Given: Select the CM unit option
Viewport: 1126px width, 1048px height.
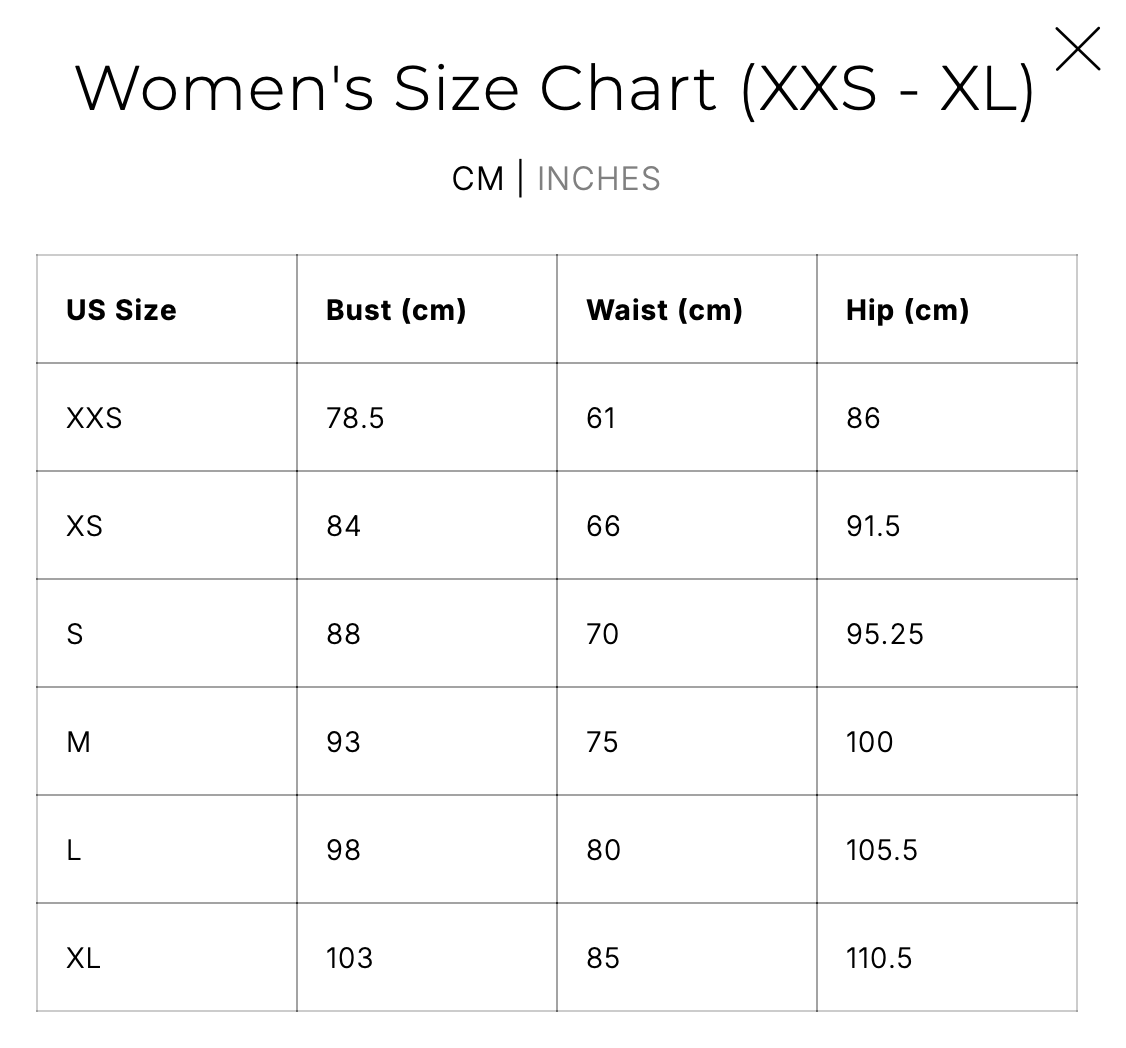Looking at the screenshot, I should coord(477,179).
